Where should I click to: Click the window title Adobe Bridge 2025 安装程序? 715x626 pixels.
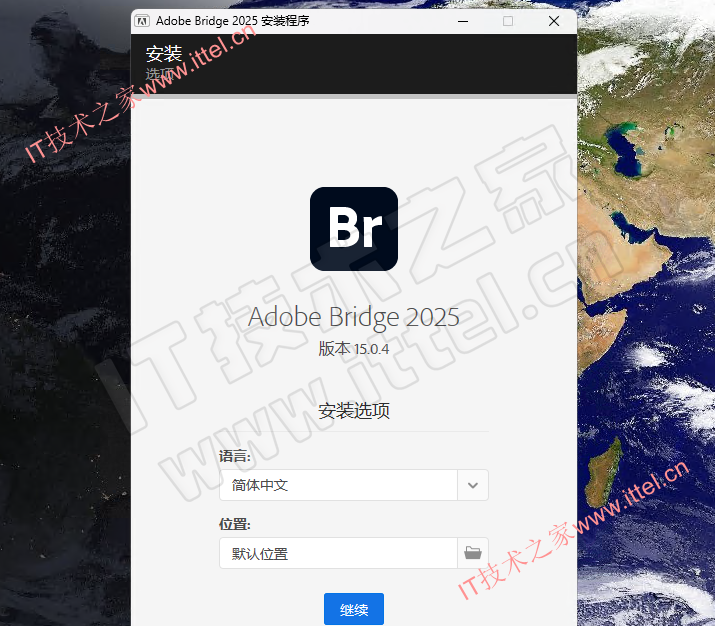click(x=233, y=21)
